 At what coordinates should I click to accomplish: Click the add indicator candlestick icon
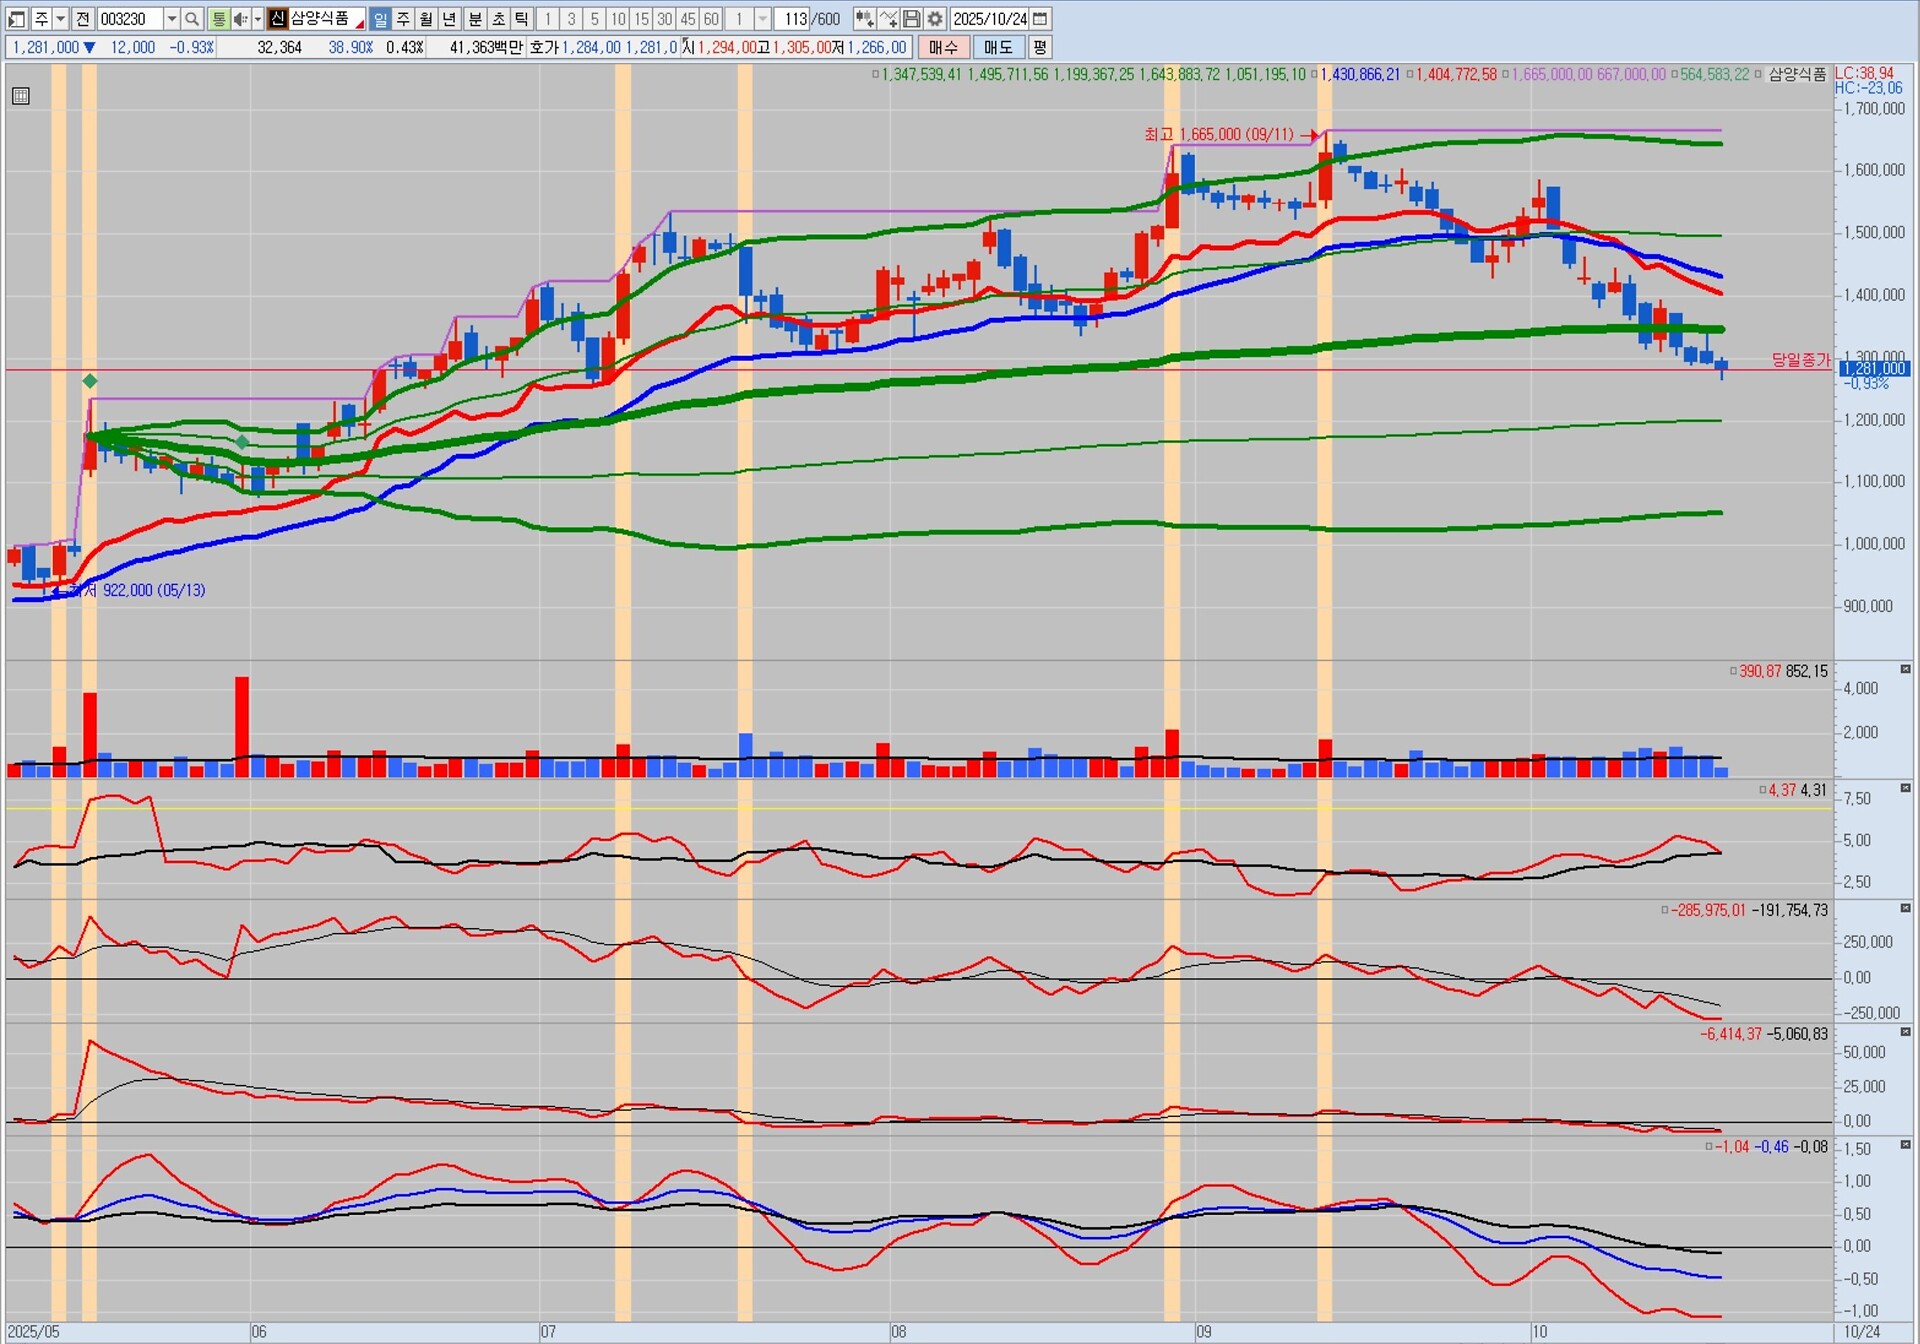tap(864, 19)
